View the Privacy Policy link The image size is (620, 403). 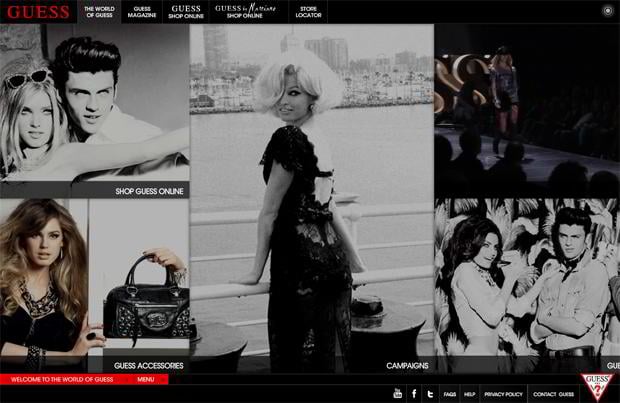tap(503, 394)
